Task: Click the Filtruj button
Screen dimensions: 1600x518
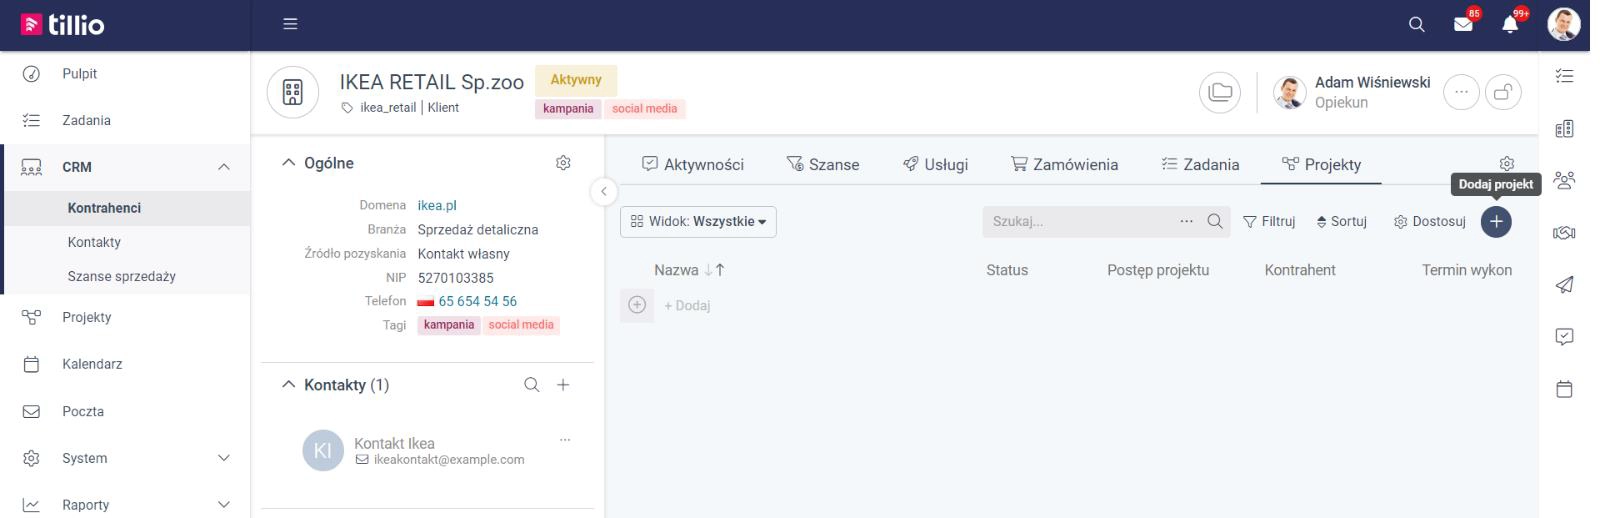Action: [x=1269, y=221]
